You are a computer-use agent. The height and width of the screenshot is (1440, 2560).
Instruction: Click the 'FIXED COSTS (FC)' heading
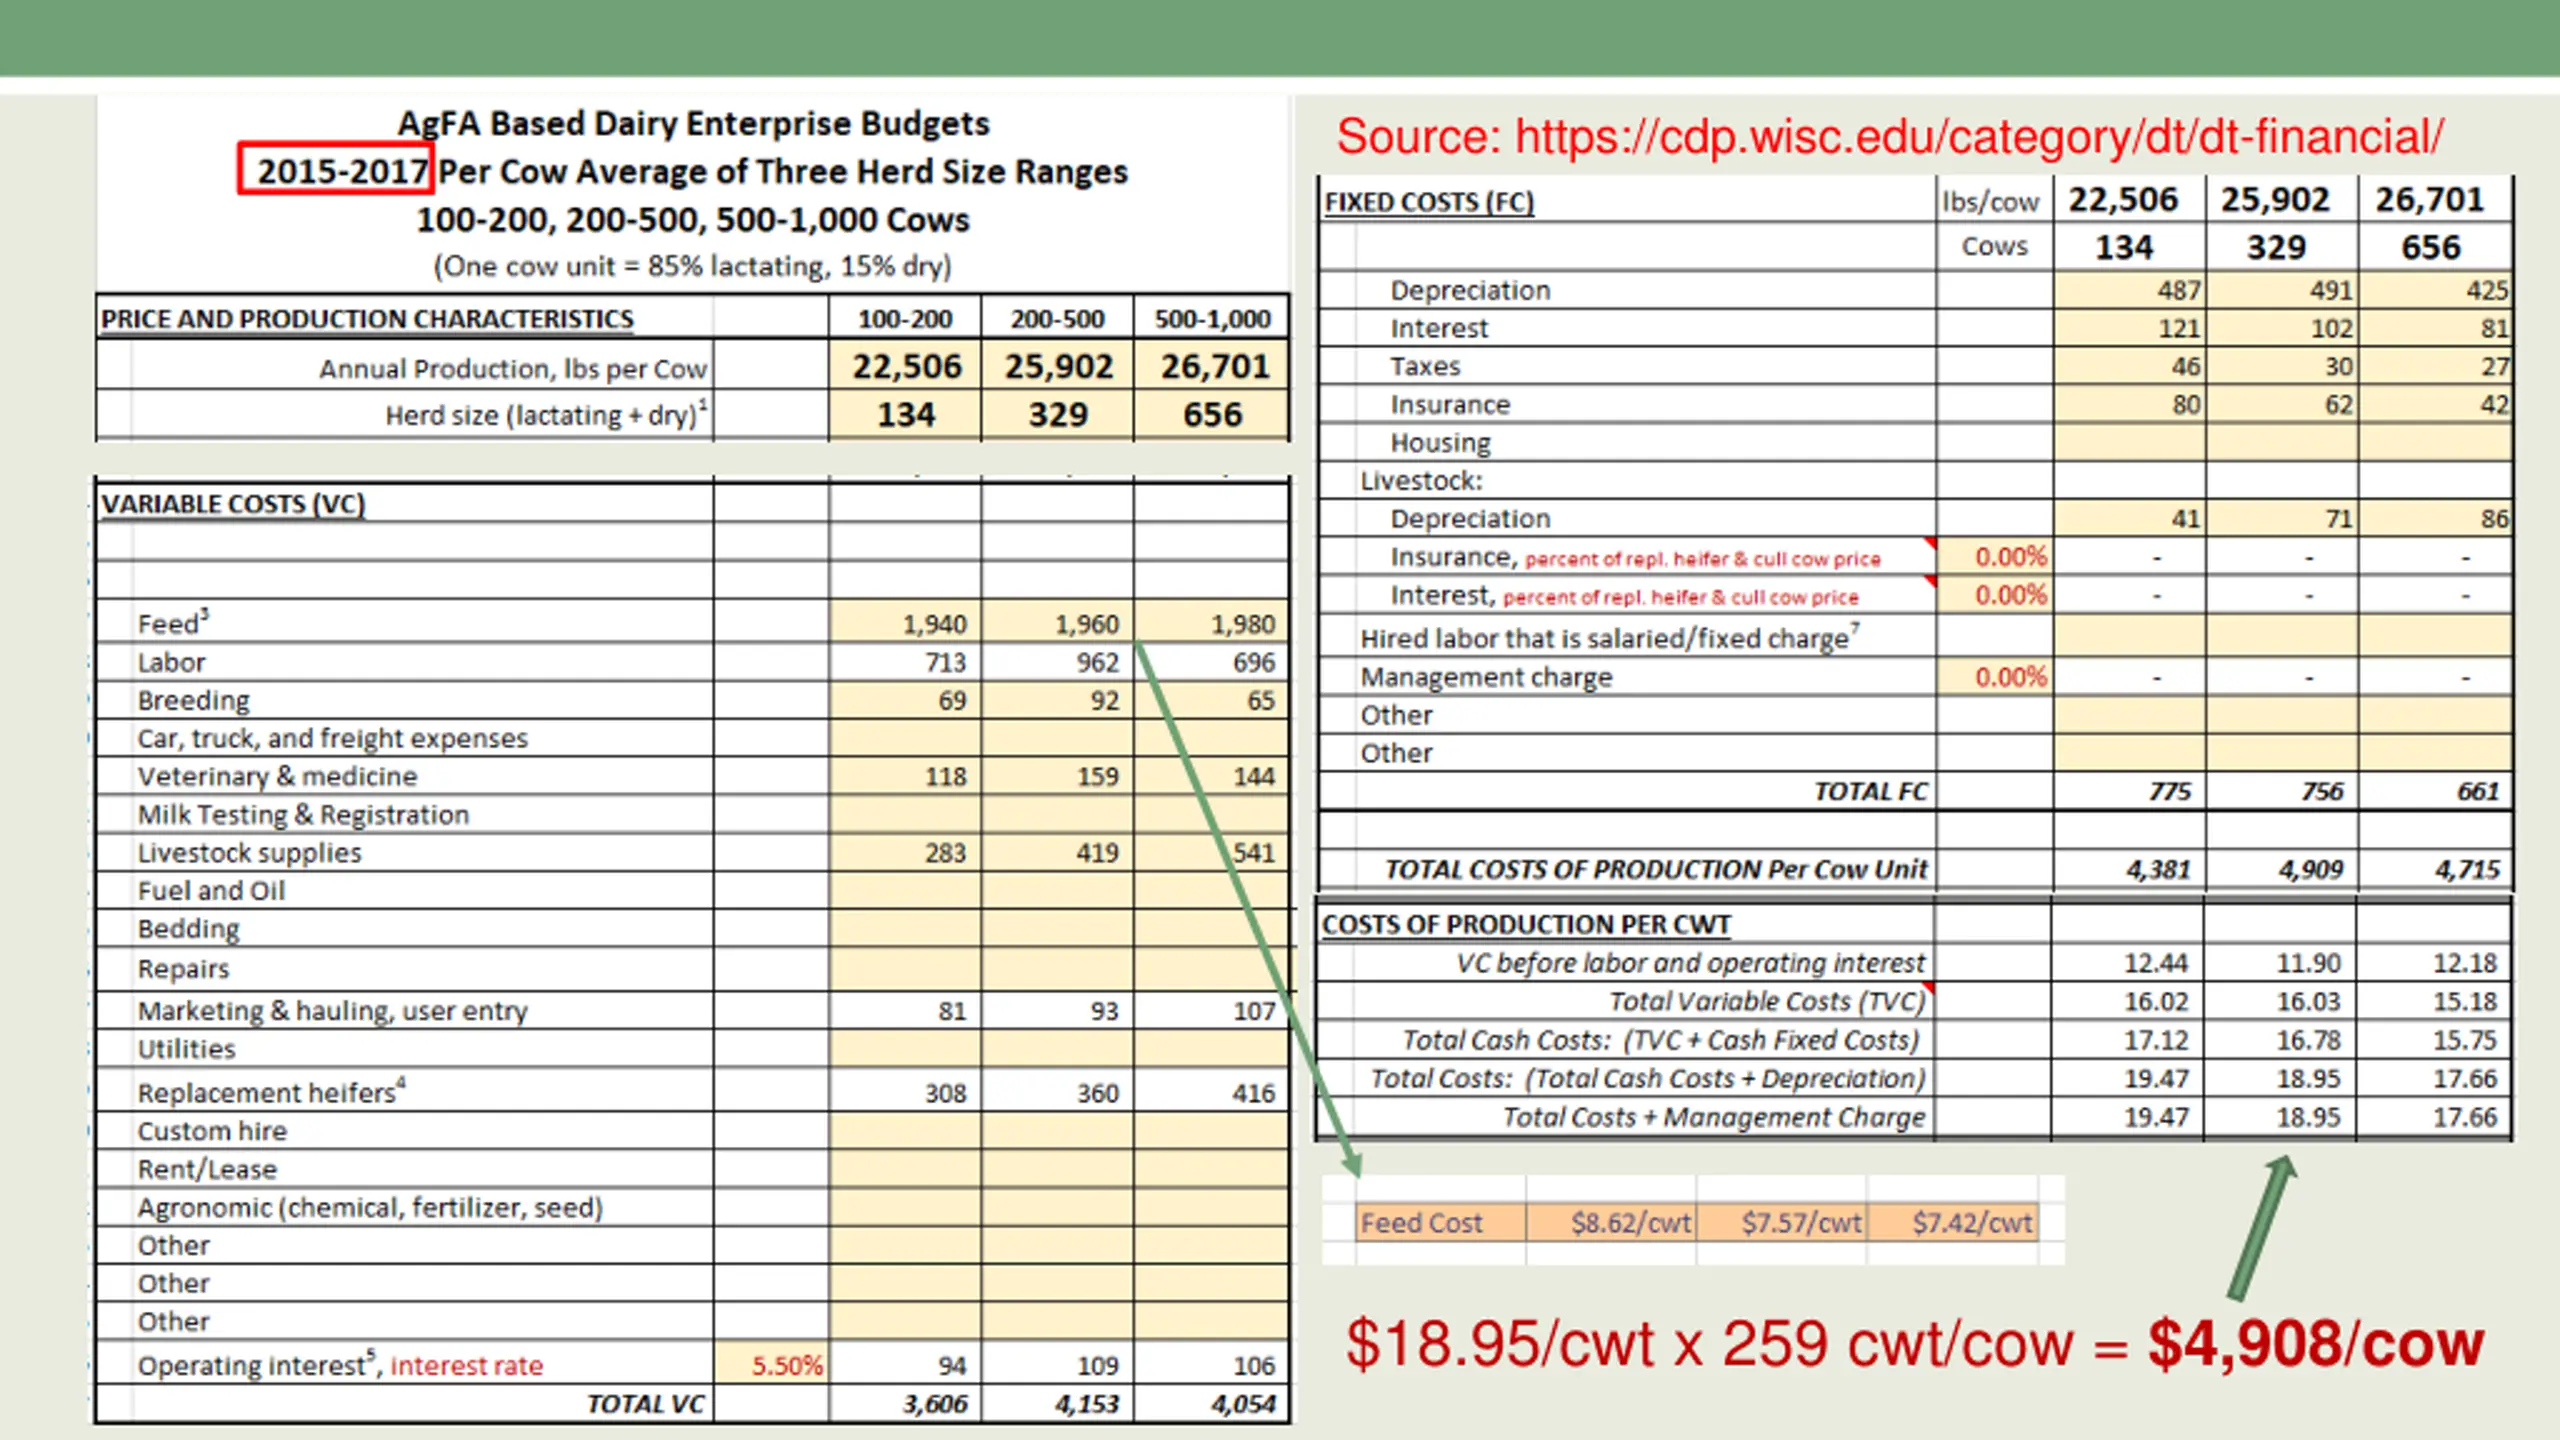click(x=1429, y=202)
